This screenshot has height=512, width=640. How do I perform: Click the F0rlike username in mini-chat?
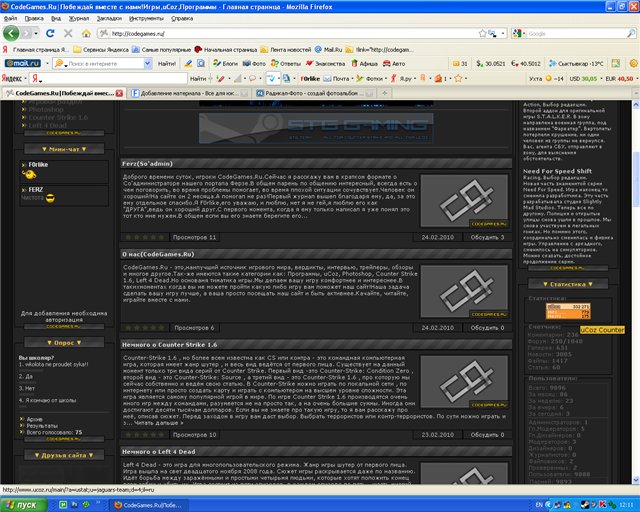coord(38,165)
